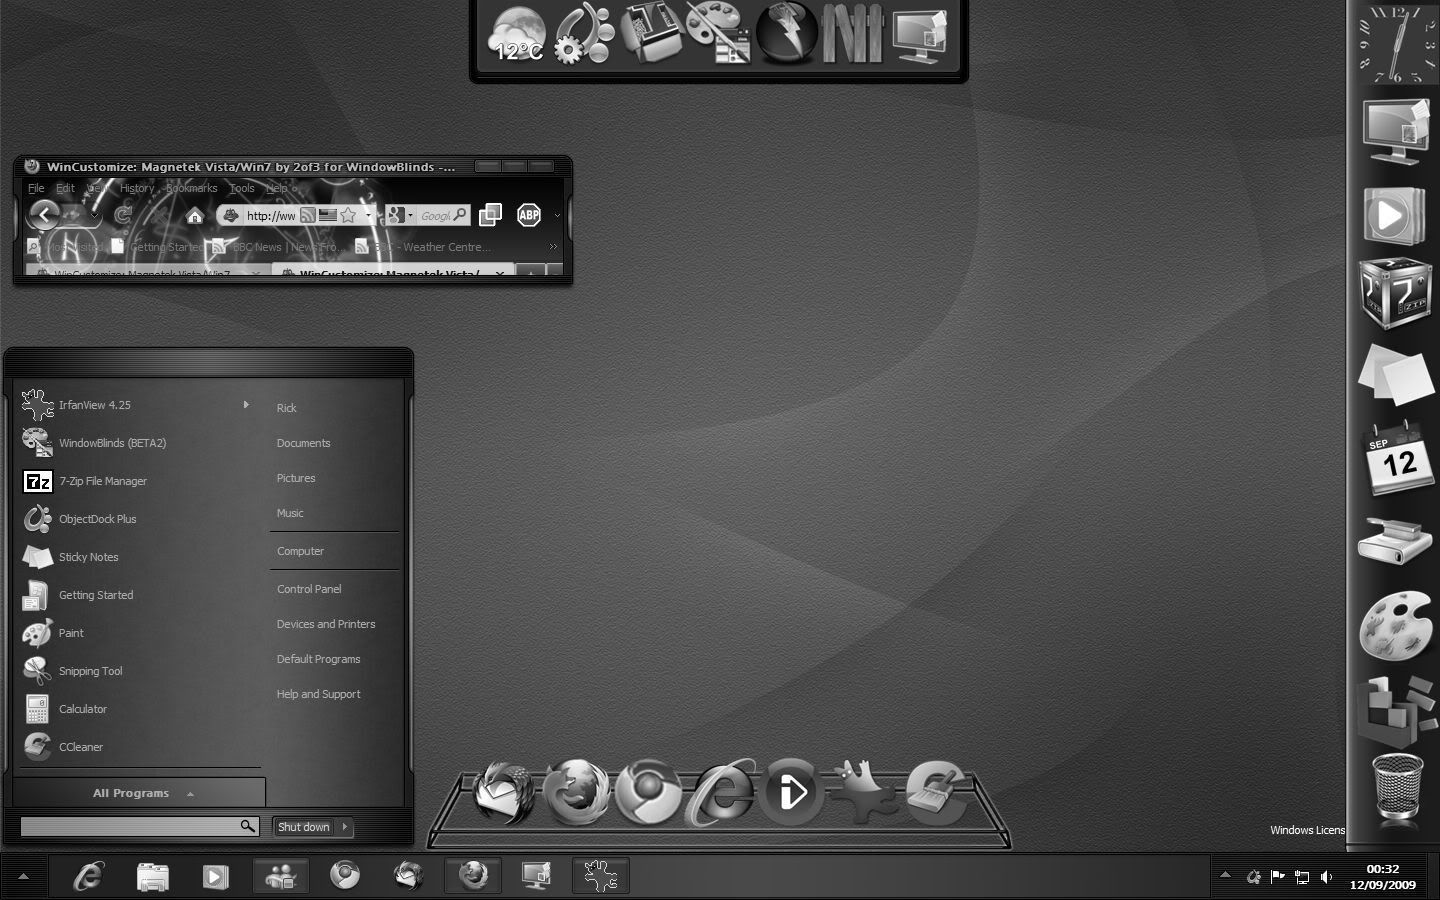Launch Chrome from the bottom dock

point(648,792)
